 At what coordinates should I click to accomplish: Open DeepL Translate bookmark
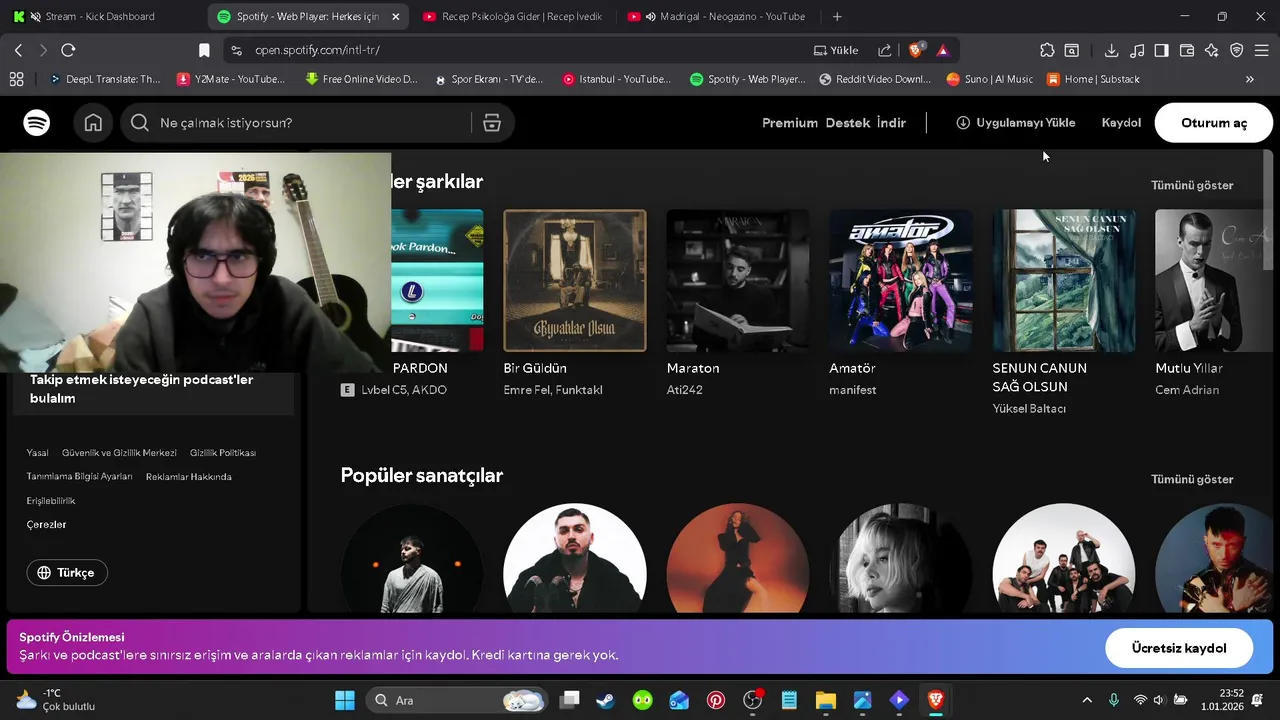pyautogui.click(x=105, y=79)
